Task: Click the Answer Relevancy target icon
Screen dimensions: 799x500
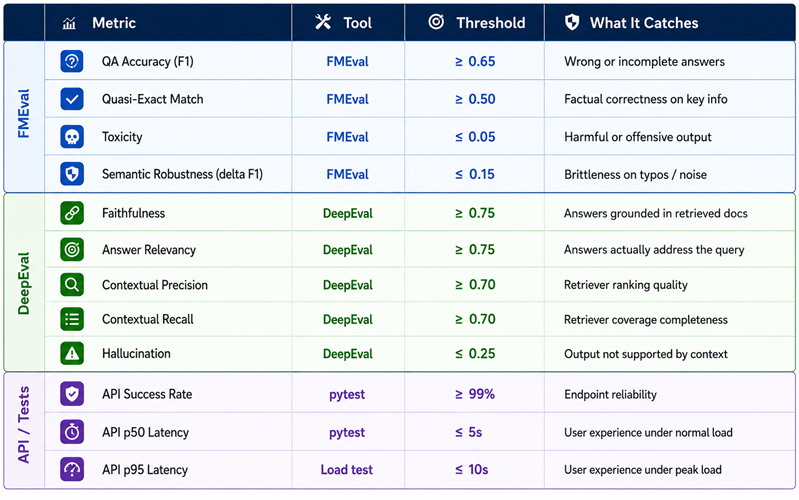Action: point(72,250)
